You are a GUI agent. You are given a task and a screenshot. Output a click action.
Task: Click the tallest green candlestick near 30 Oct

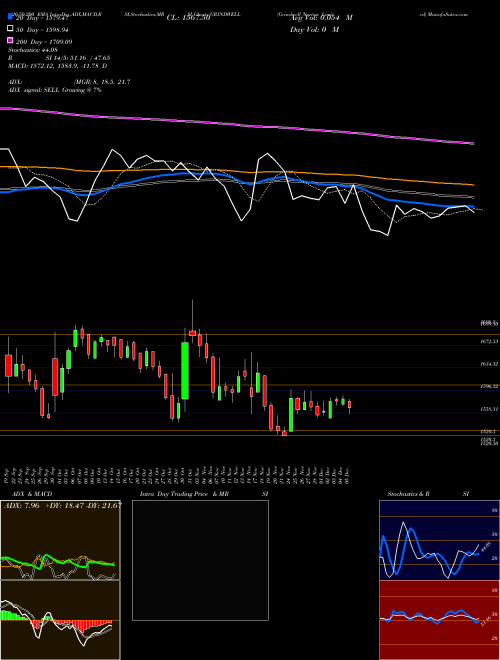pyautogui.click(x=185, y=370)
